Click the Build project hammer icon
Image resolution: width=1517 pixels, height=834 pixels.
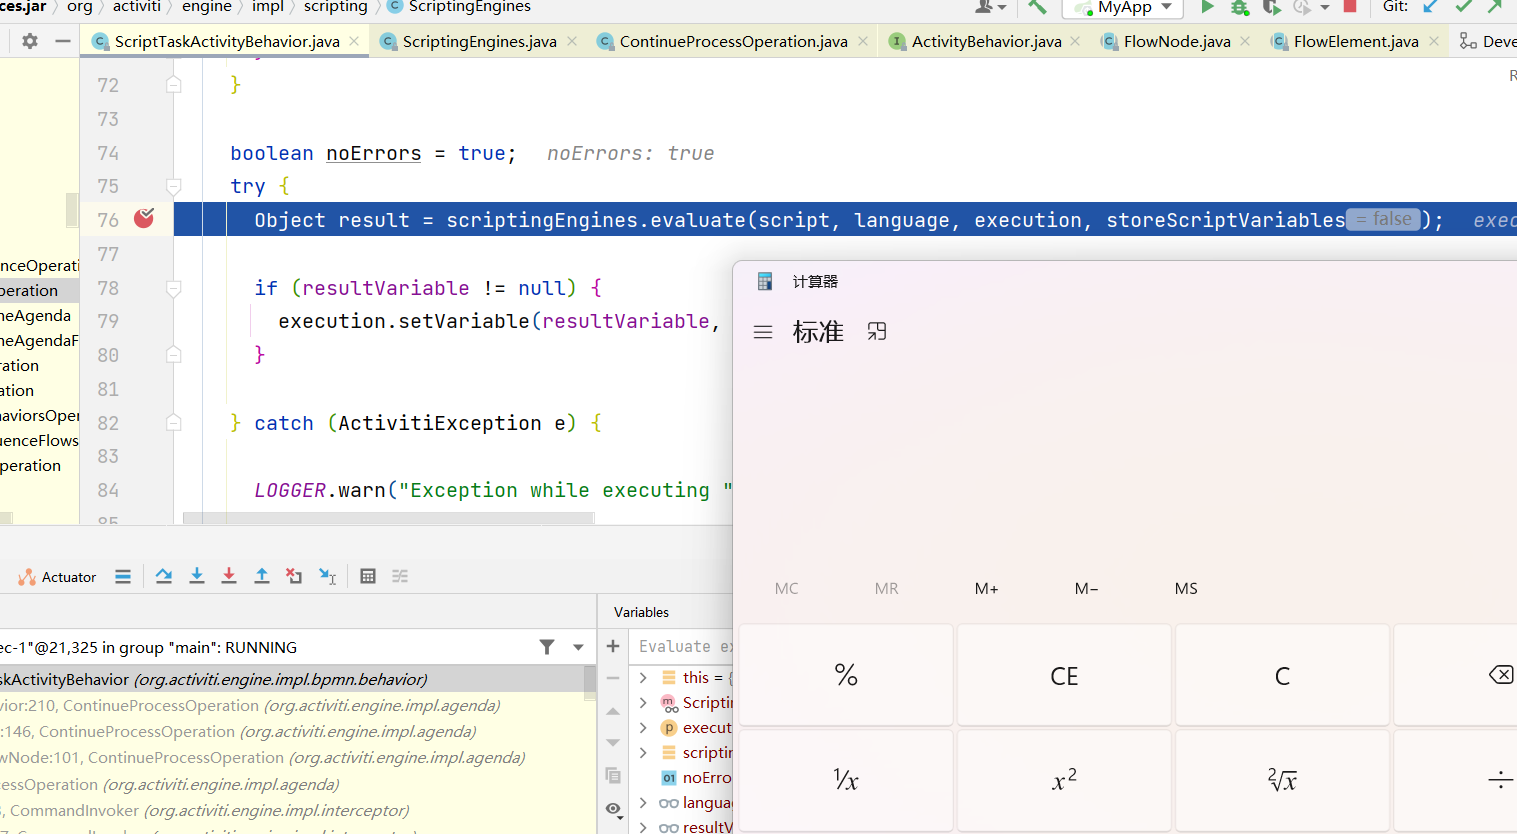1037,7
